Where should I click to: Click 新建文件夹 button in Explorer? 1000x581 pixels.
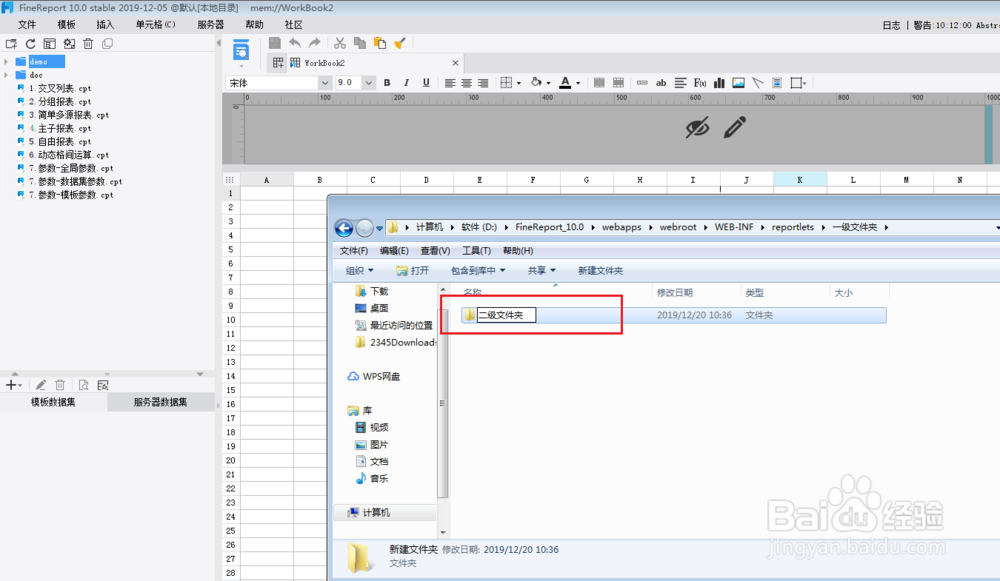[600, 270]
